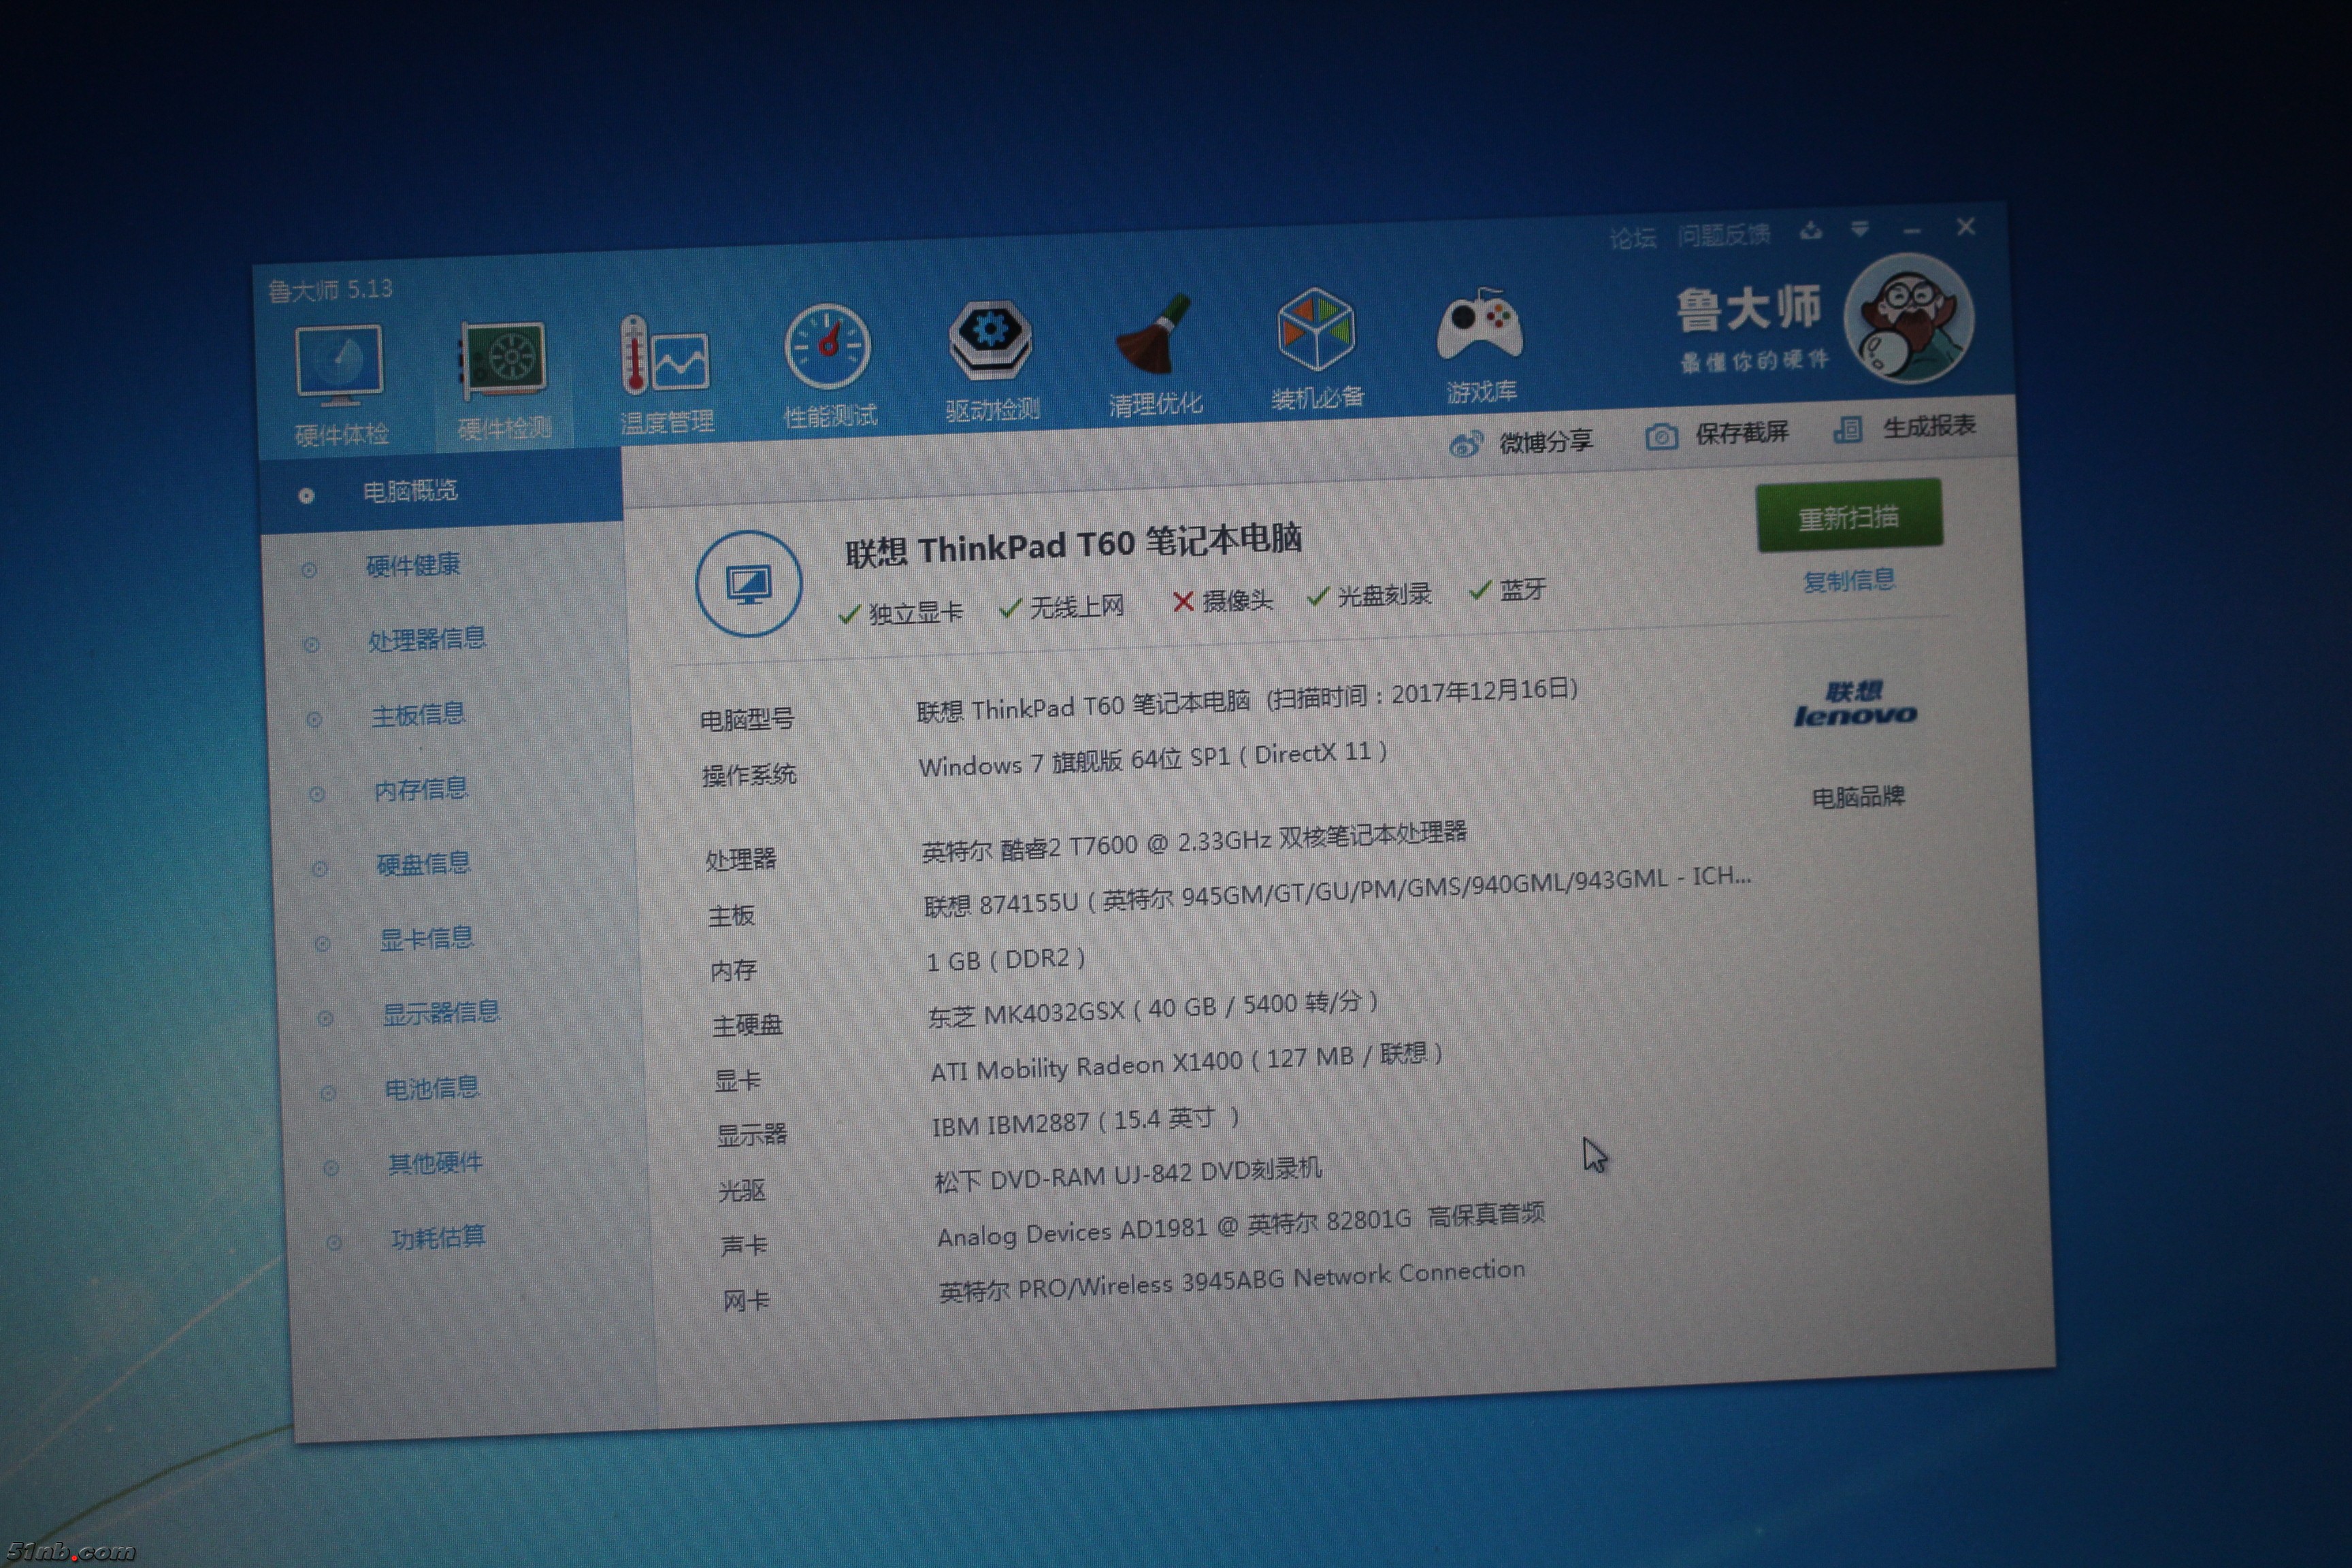This screenshot has height=1568, width=2352.
Task: Click the 电脑品牌 label under logo
Action: pyautogui.click(x=1858, y=797)
